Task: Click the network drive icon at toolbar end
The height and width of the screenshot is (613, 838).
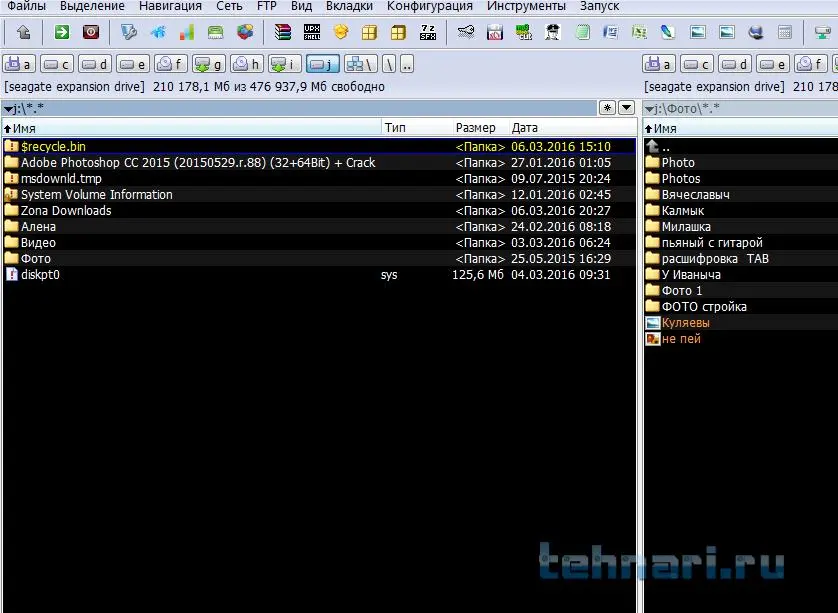Action: pos(823,33)
